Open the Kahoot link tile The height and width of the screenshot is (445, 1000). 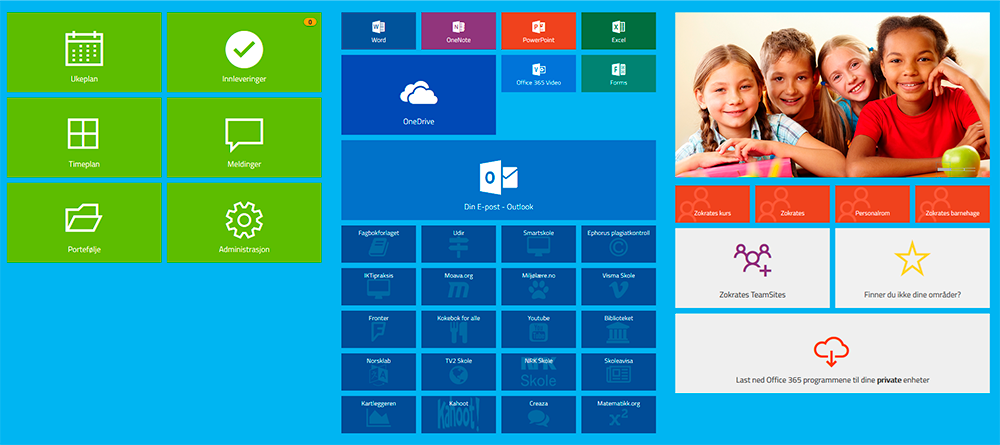pos(459,414)
